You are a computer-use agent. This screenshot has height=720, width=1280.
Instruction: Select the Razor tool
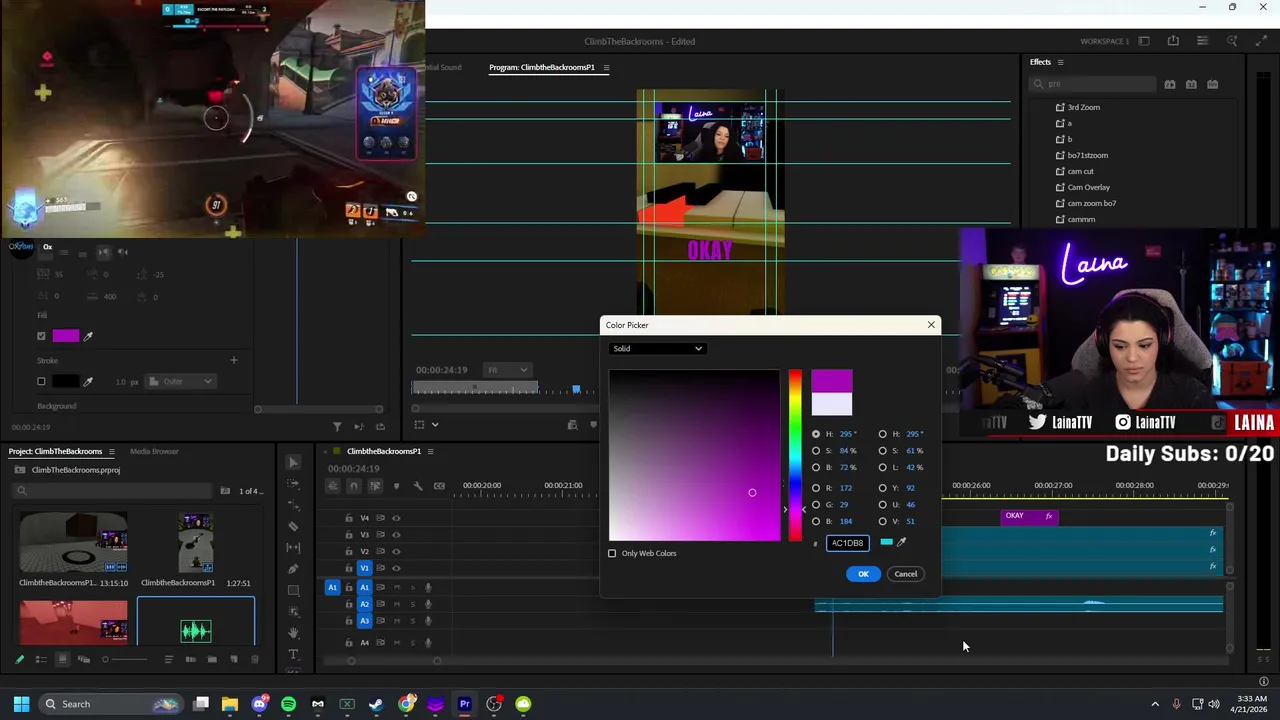pyautogui.click(x=293, y=526)
